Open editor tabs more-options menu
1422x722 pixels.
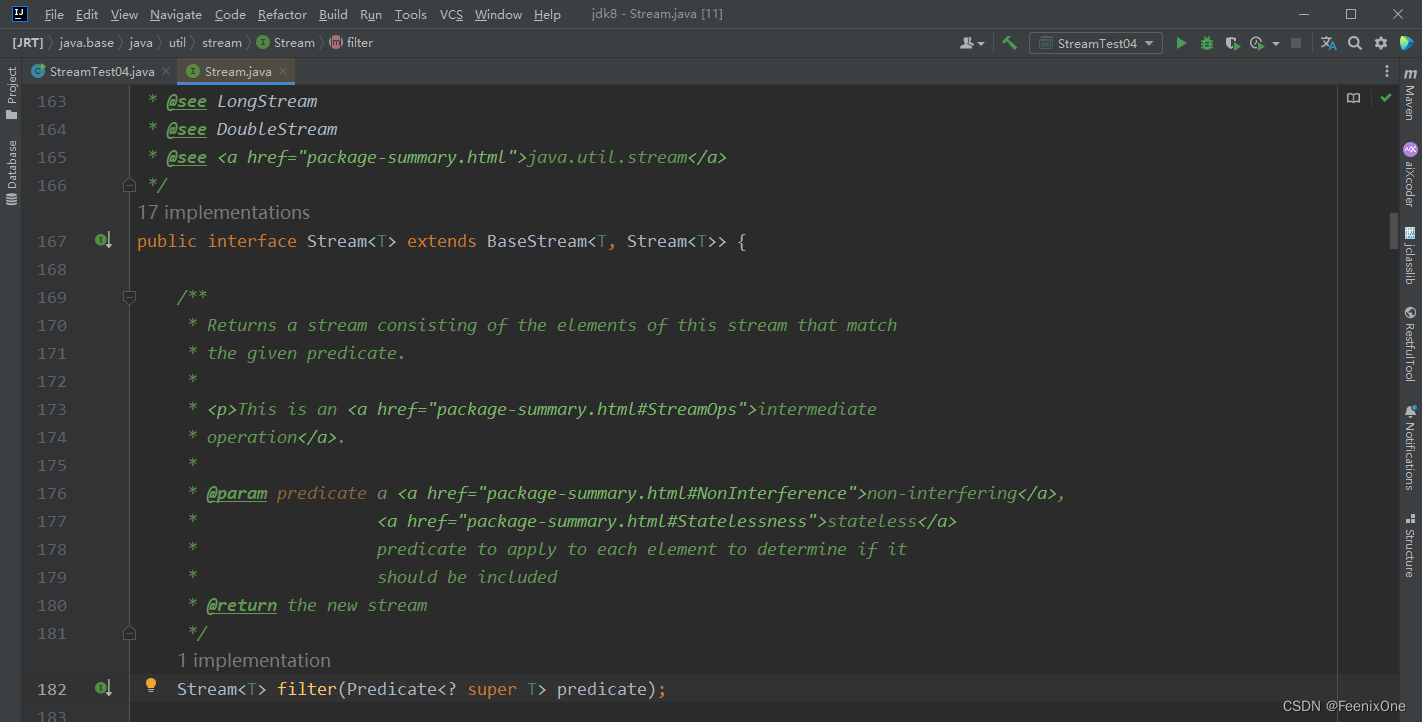coord(1386,71)
